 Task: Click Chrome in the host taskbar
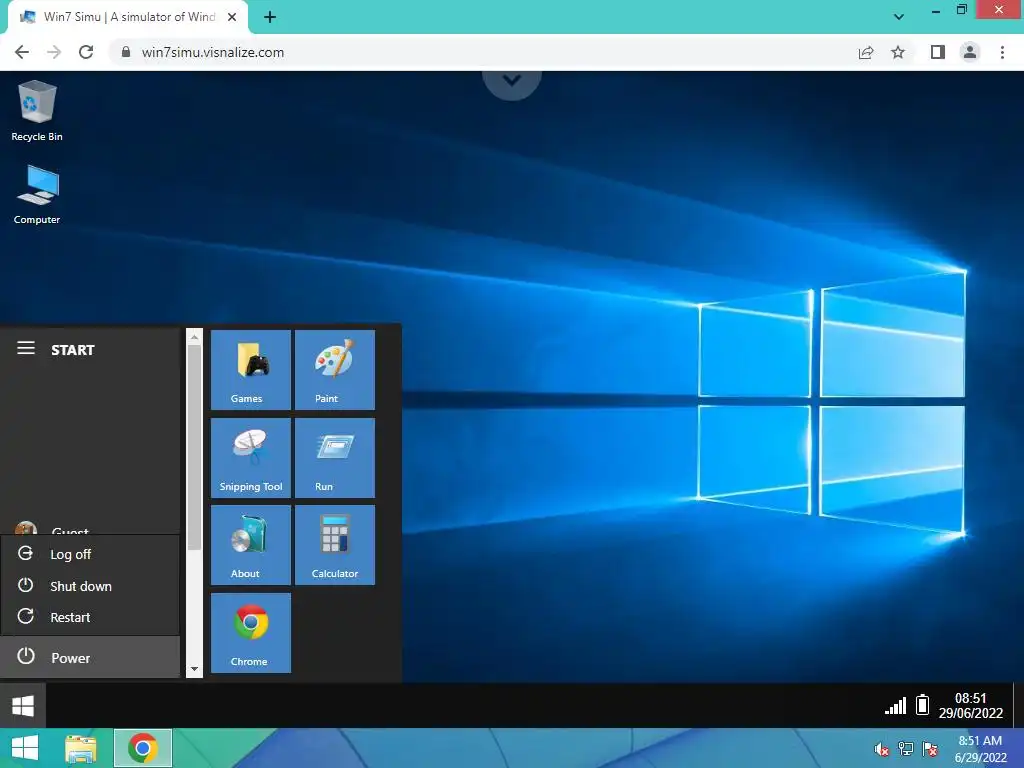(x=143, y=748)
